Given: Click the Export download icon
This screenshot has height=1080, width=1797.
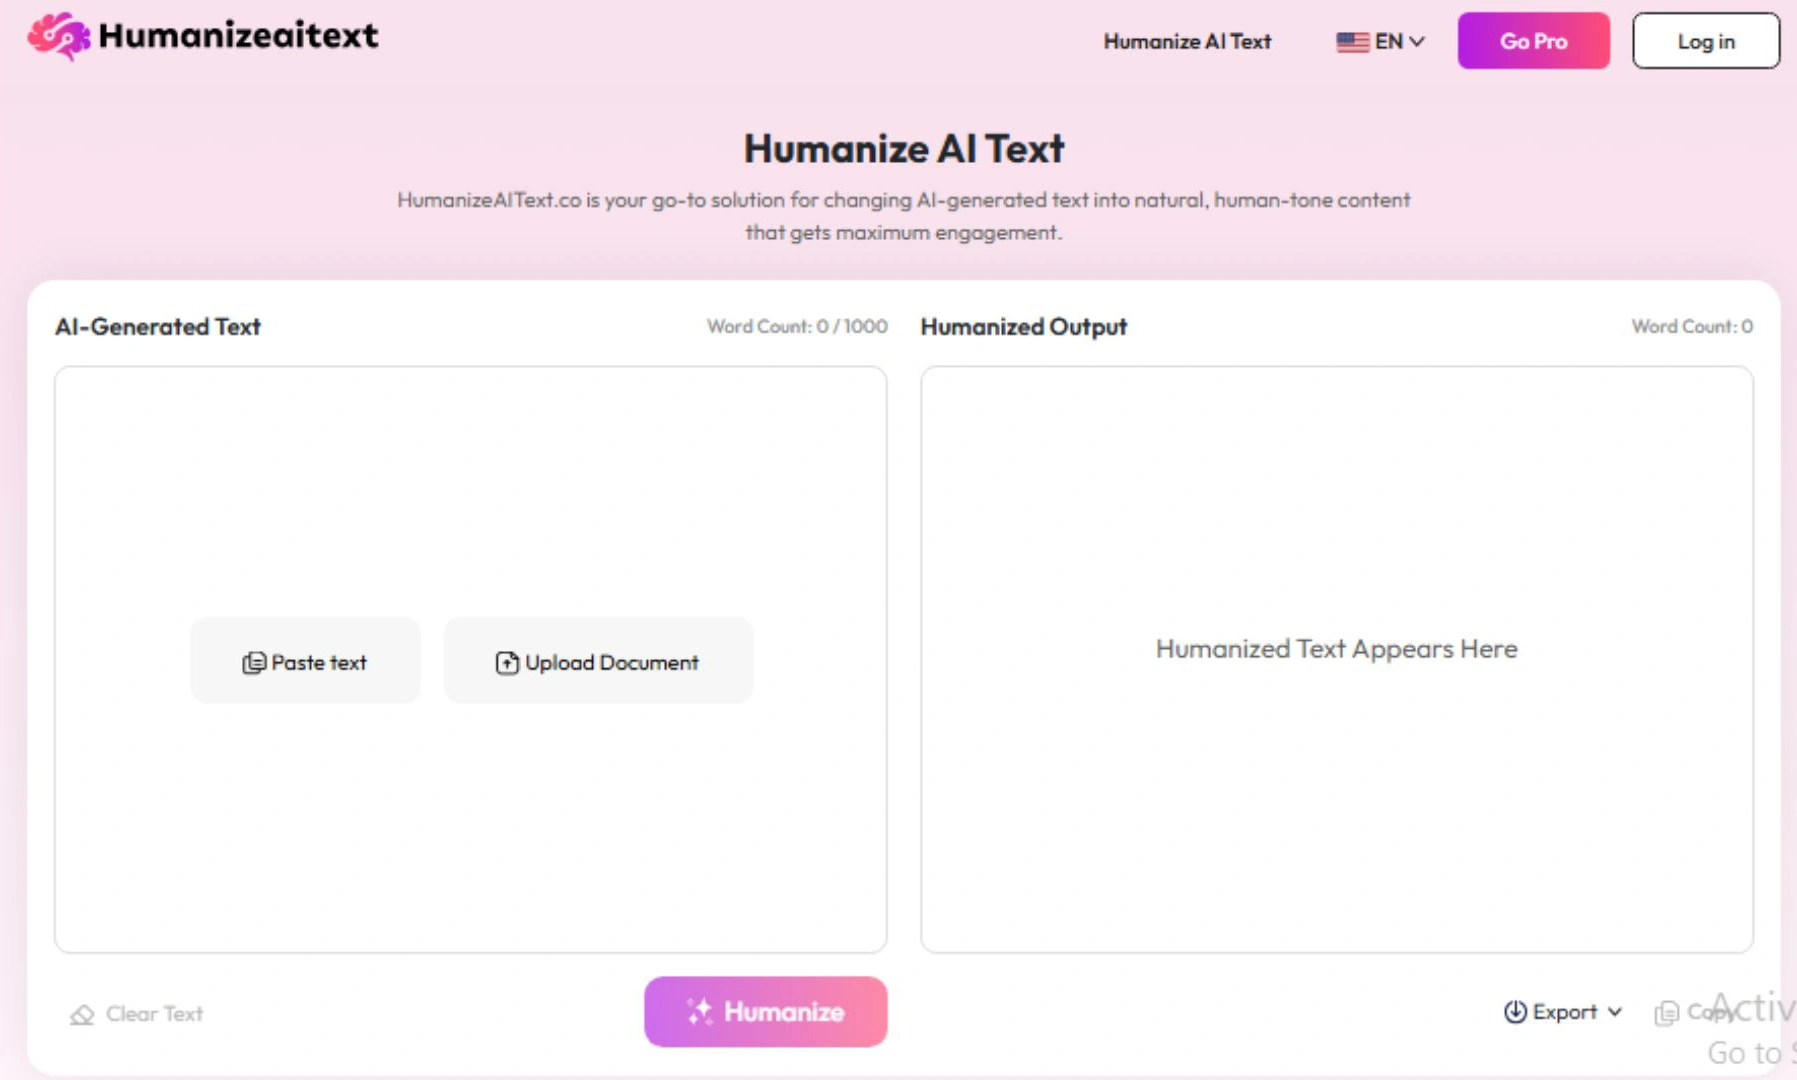Looking at the screenshot, I should (x=1516, y=1012).
